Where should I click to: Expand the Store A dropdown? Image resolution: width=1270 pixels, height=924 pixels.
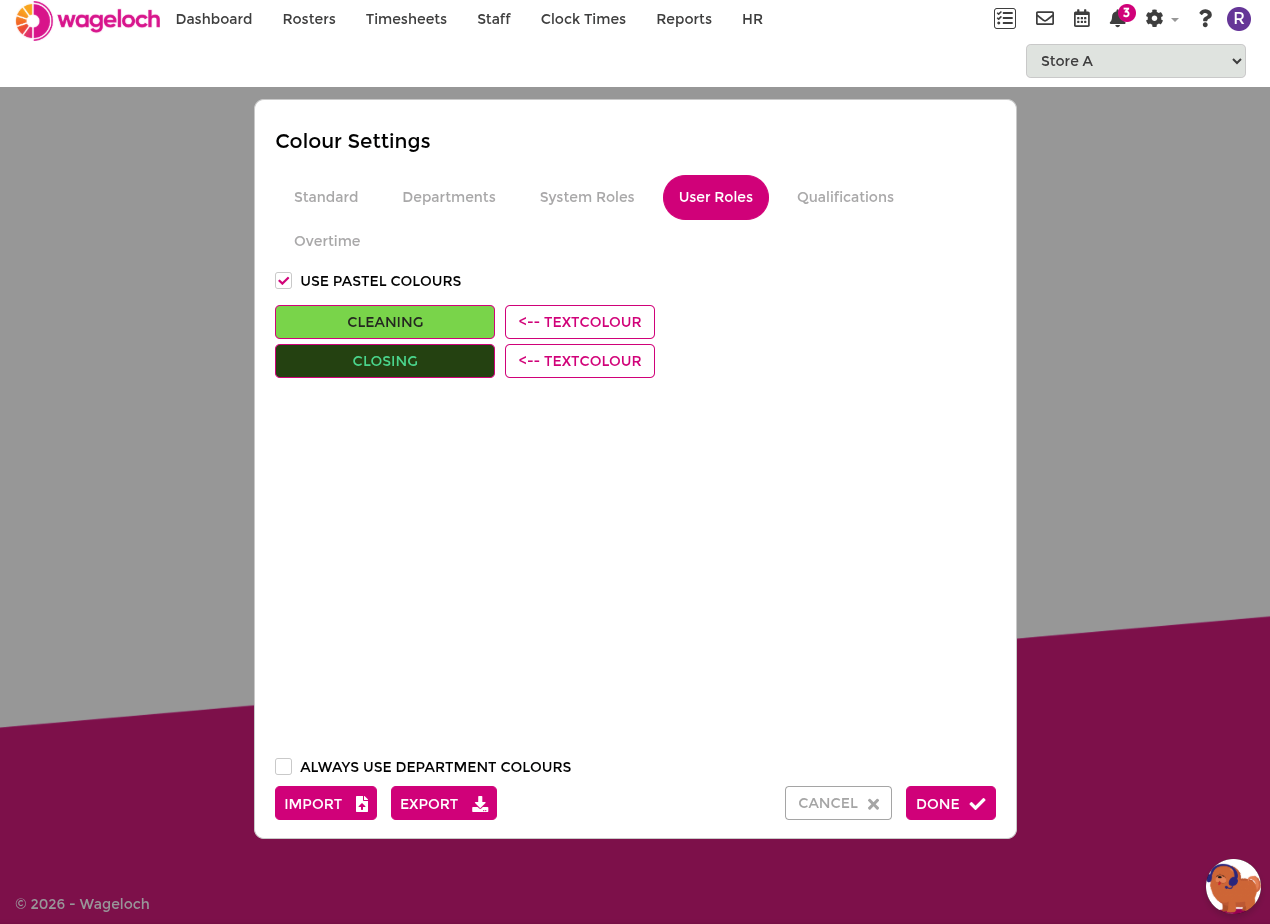[x=1136, y=61]
